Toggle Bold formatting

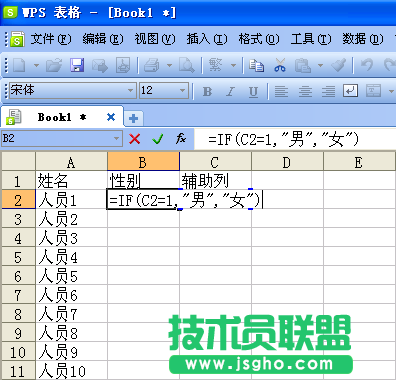point(207,91)
